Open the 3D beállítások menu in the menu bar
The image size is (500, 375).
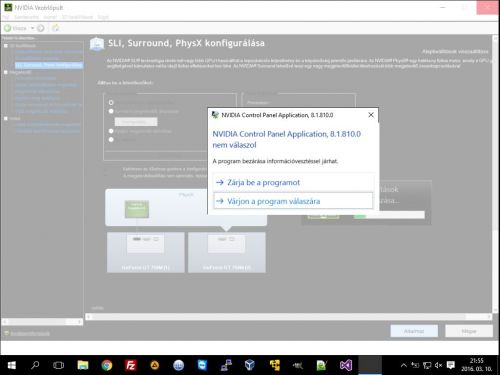(77, 17)
